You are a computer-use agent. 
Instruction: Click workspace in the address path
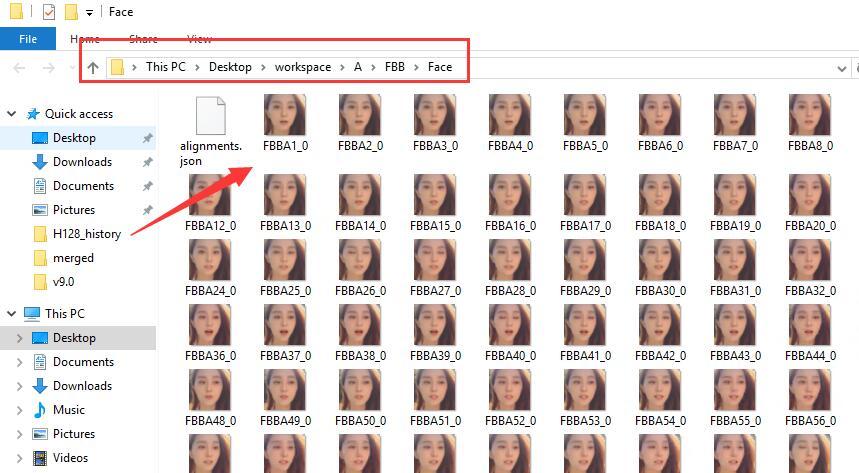[303, 67]
